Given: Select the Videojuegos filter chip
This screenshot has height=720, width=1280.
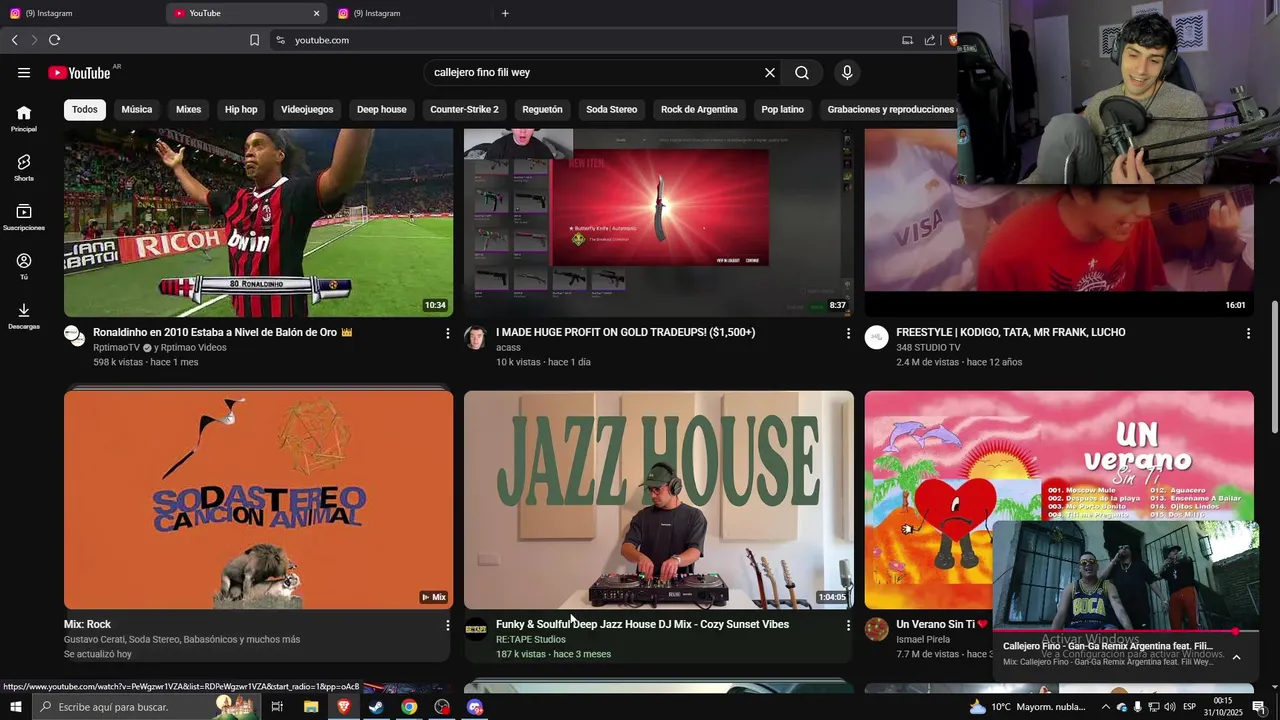Looking at the screenshot, I should click(307, 109).
